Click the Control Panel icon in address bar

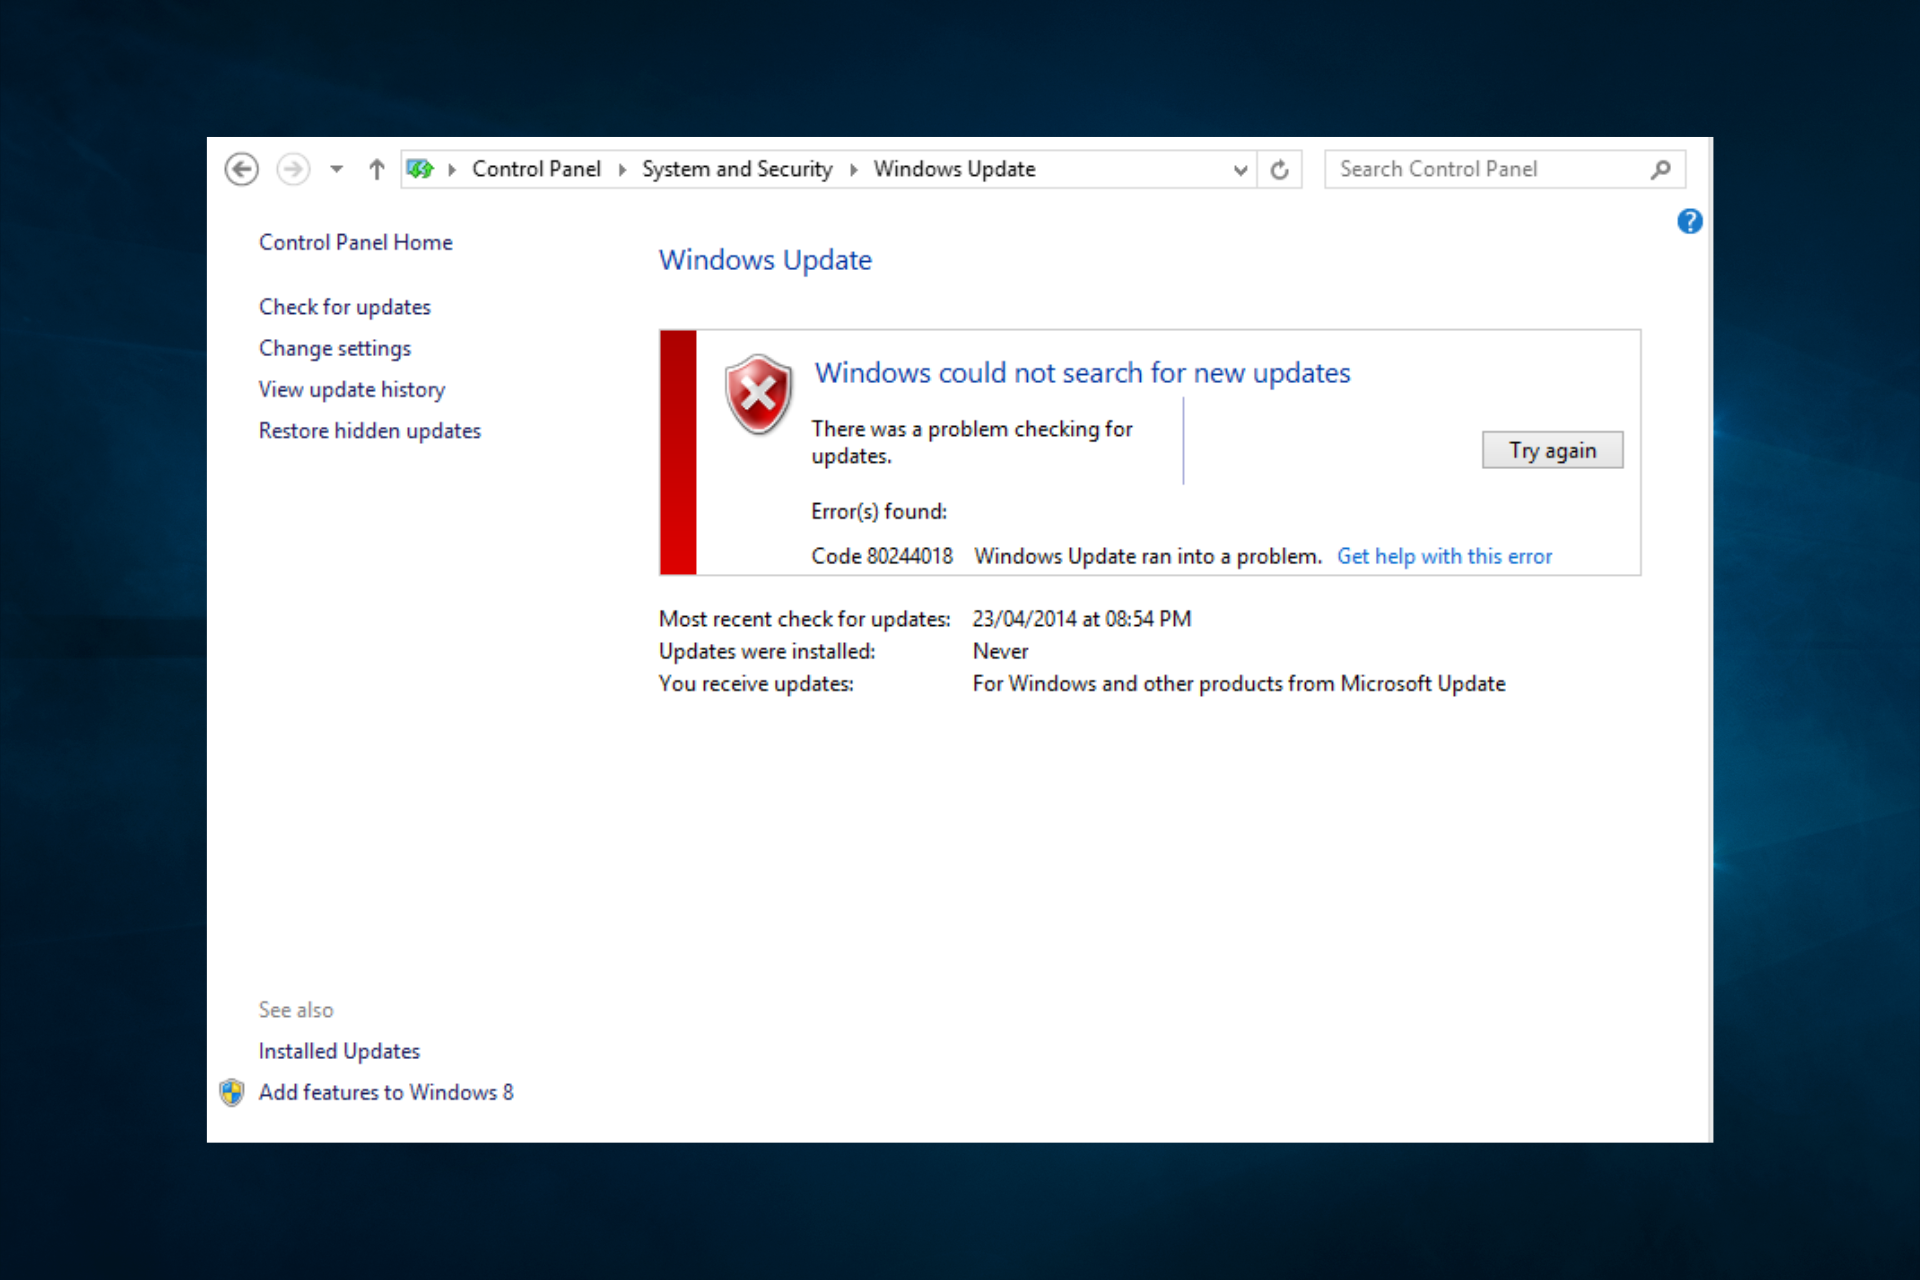(420, 169)
